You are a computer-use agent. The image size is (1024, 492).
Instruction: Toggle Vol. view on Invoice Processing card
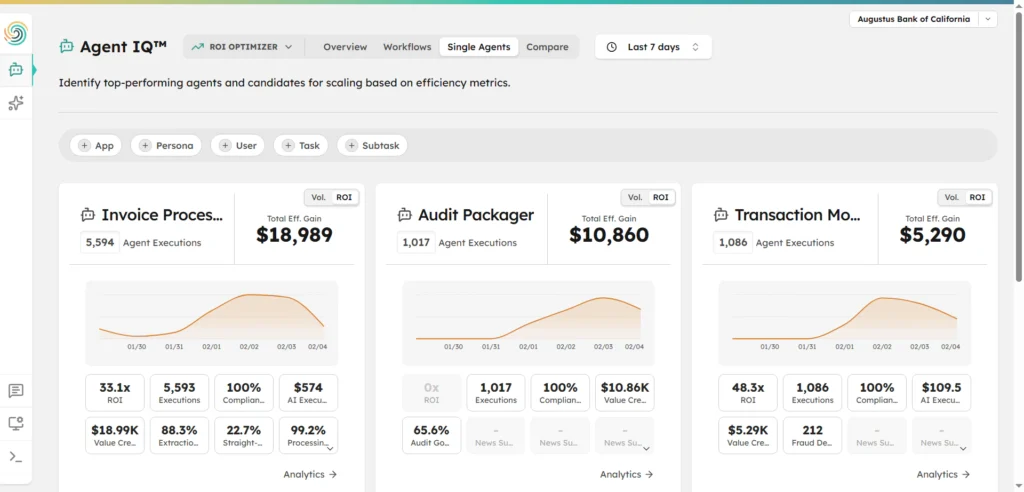coord(319,197)
